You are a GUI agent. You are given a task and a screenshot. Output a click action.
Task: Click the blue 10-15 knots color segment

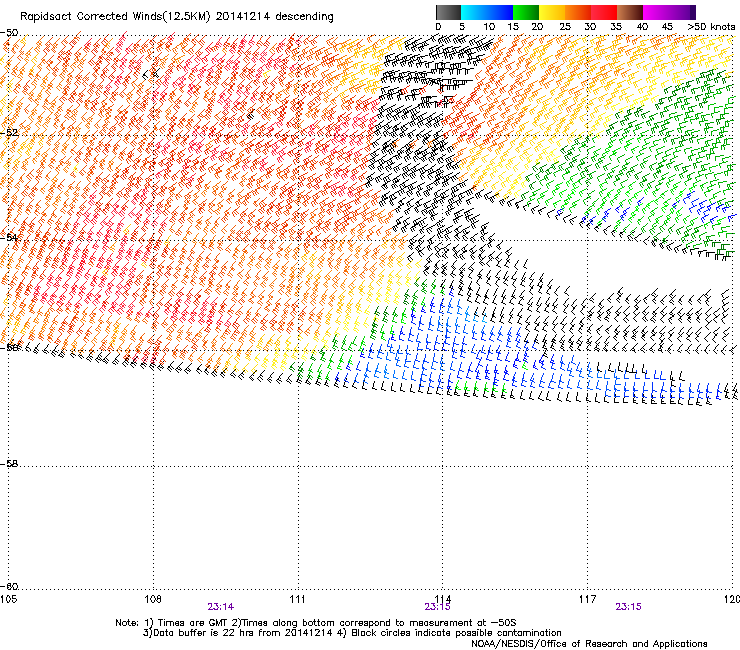pos(500,12)
